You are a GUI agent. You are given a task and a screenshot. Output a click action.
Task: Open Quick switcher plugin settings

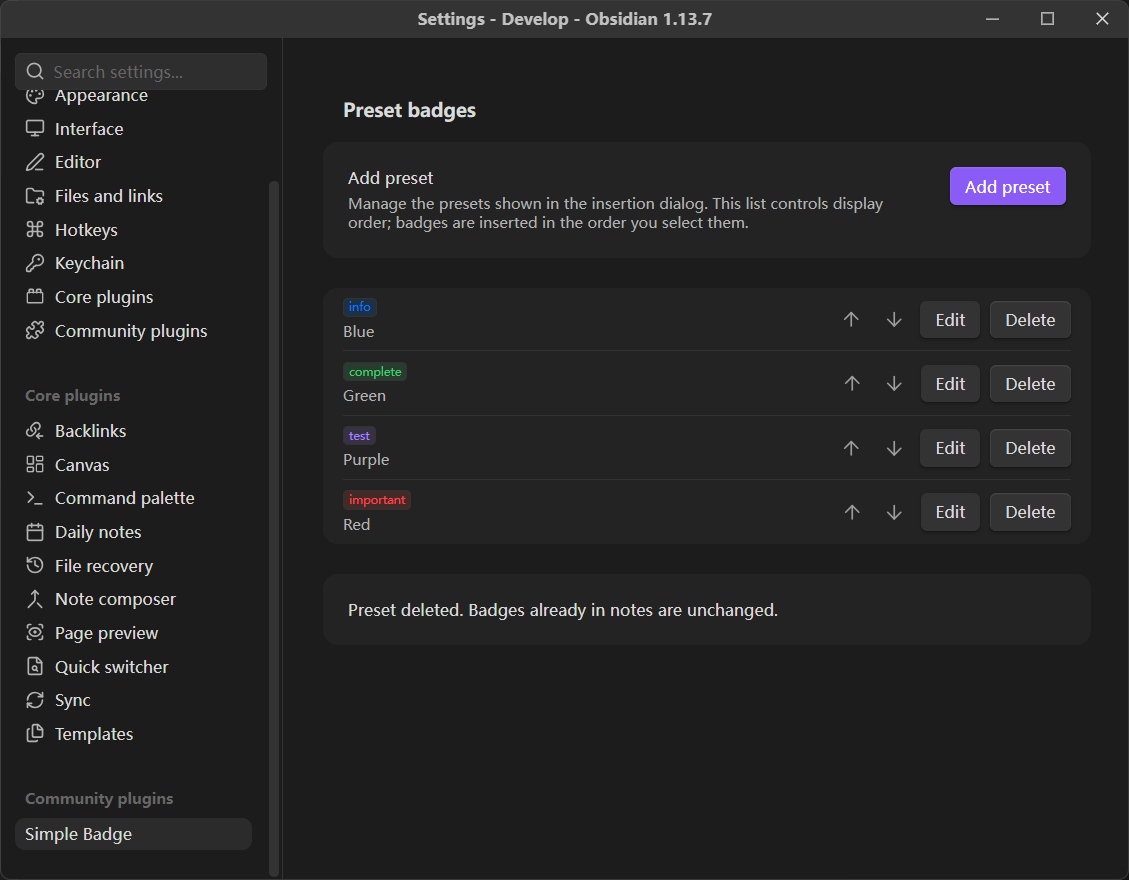[x=133, y=666]
